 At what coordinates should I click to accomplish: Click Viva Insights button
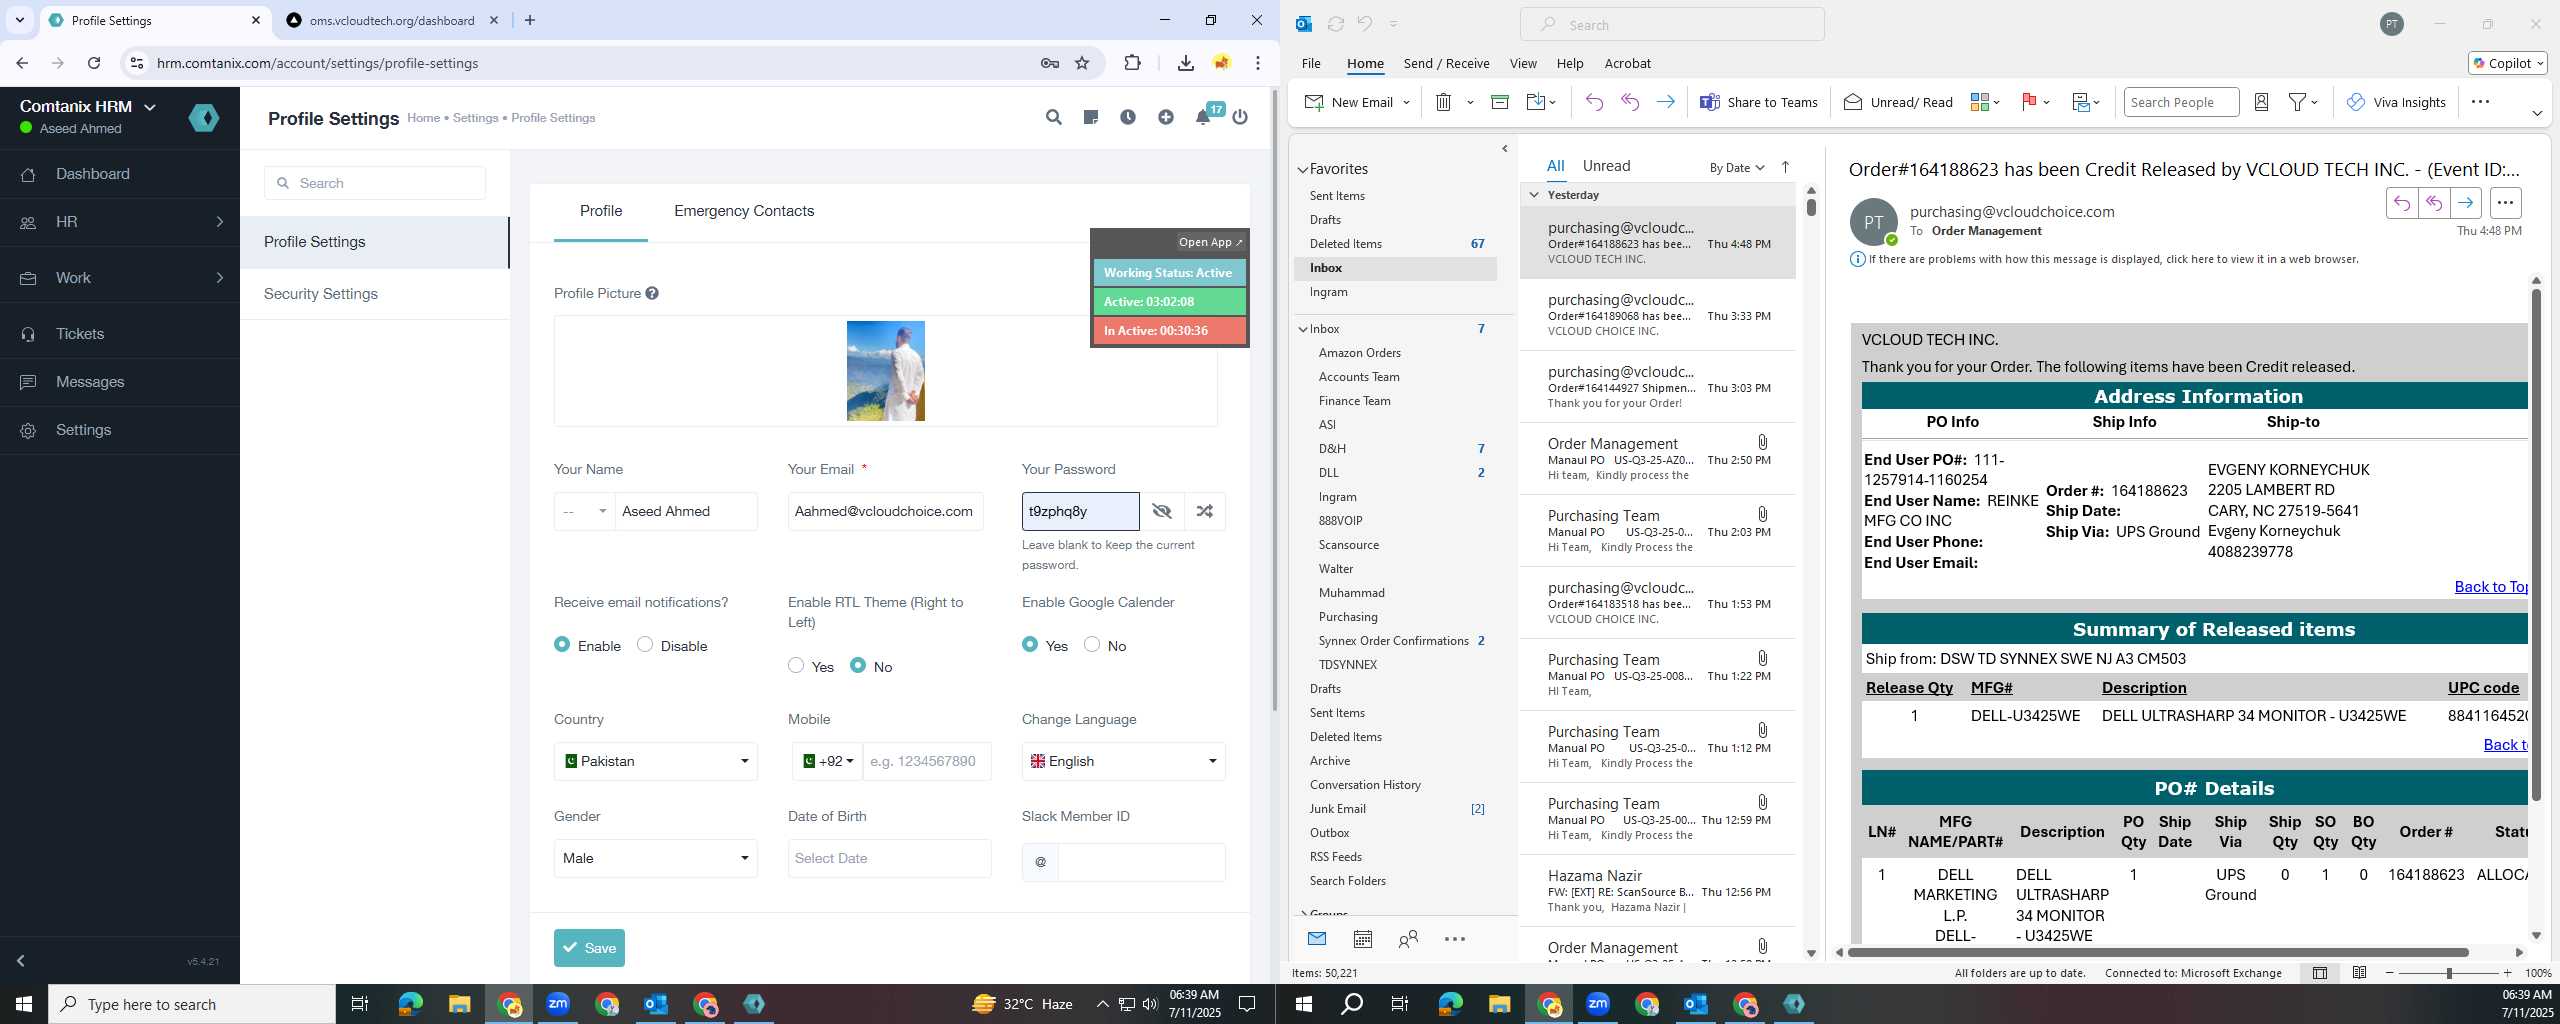2396,102
